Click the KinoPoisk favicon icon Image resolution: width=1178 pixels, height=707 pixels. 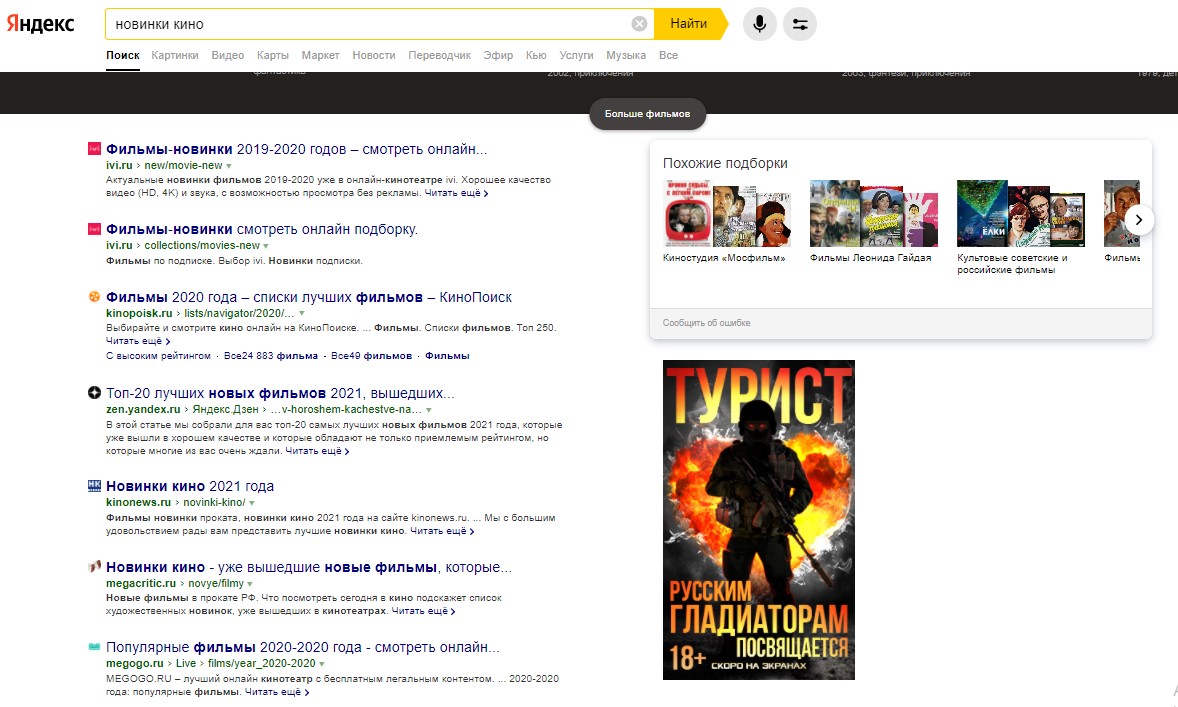(94, 296)
